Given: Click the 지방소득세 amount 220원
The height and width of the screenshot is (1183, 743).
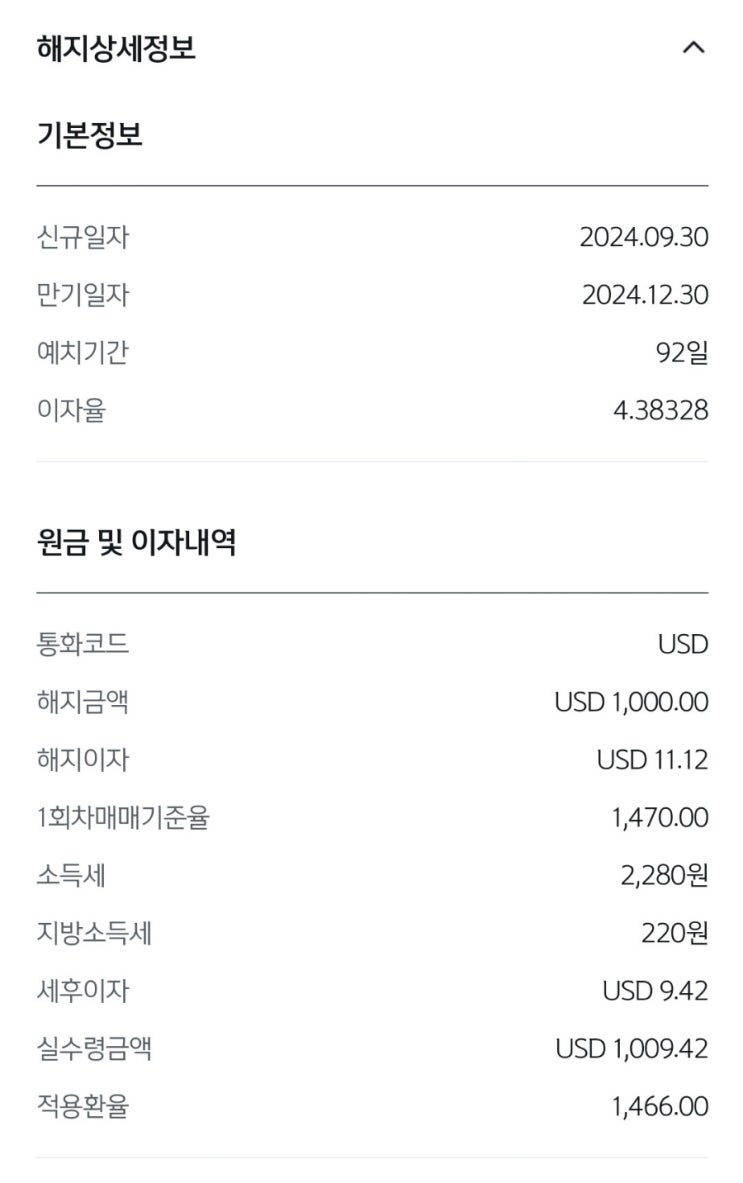Looking at the screenshot, I should coord(675,934).
